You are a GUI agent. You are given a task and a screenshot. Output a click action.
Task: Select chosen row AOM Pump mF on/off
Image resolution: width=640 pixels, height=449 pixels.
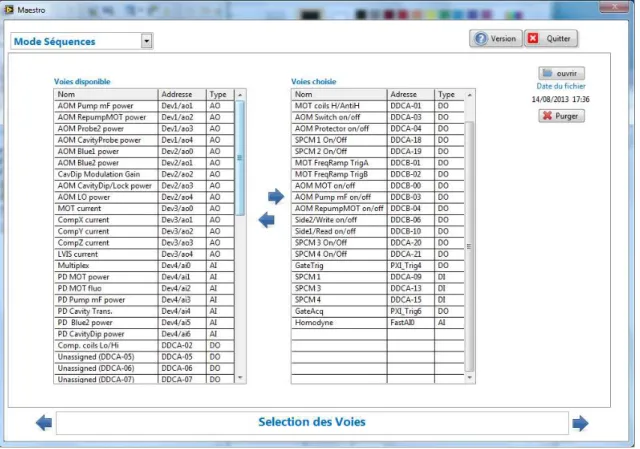point(378,197)
